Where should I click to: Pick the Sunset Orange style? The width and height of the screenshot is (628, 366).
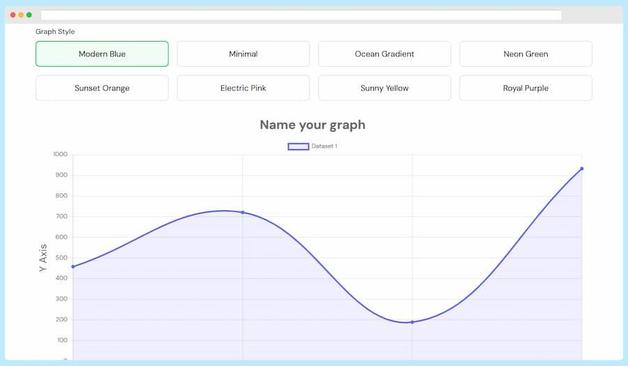coord(102,88)
